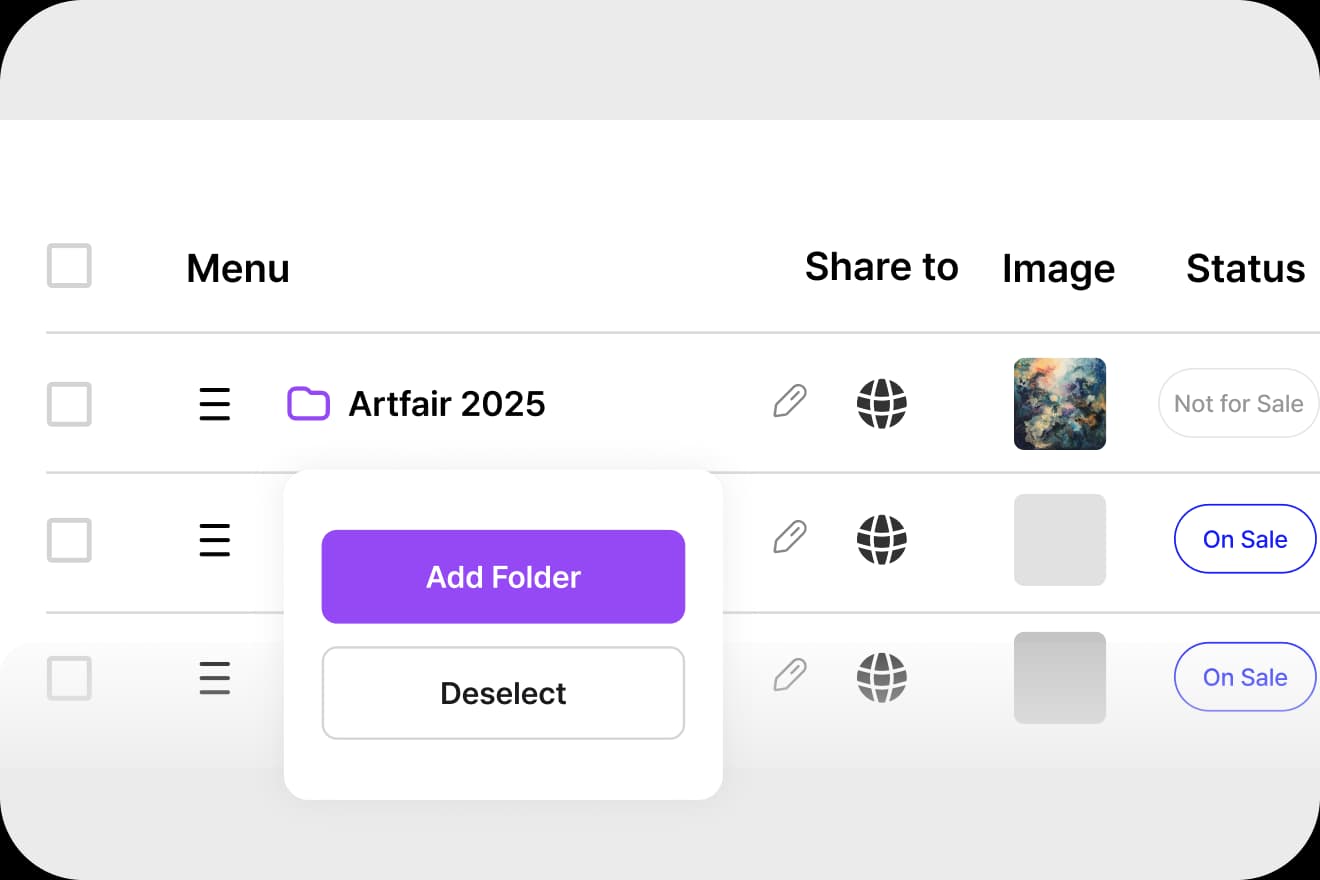Open the third row On Sale status

pyautogui.click(x=1245, y=677)
